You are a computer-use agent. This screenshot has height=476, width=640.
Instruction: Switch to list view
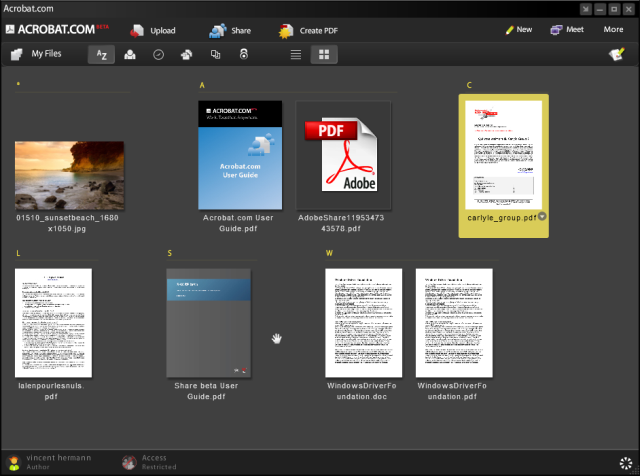click(x=296, y=55)
